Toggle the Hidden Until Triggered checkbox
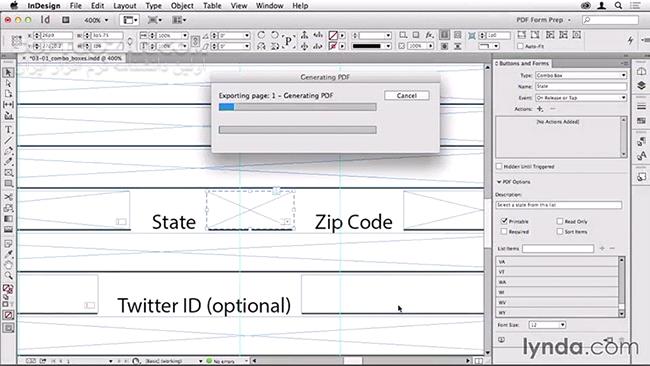The image size is (650, 366). point(499,166)
